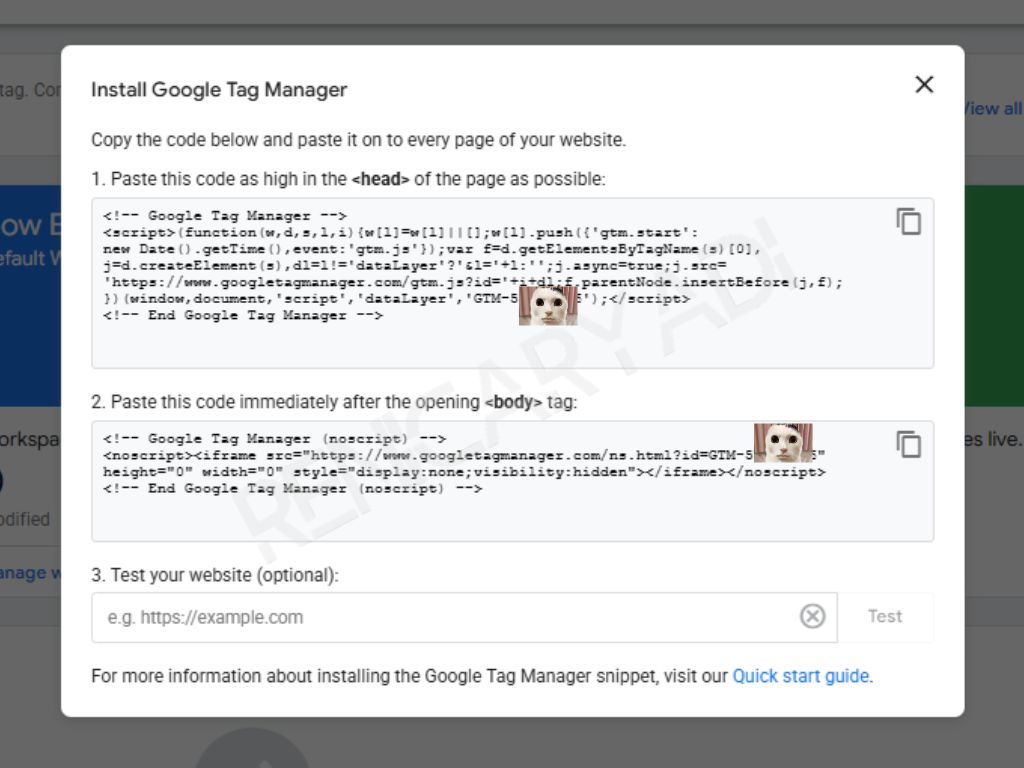The height and width of the screenshot is (768, 1024).
Task: Click the 'Copy the code below' instruction text
Action: [x=359, y=140]
